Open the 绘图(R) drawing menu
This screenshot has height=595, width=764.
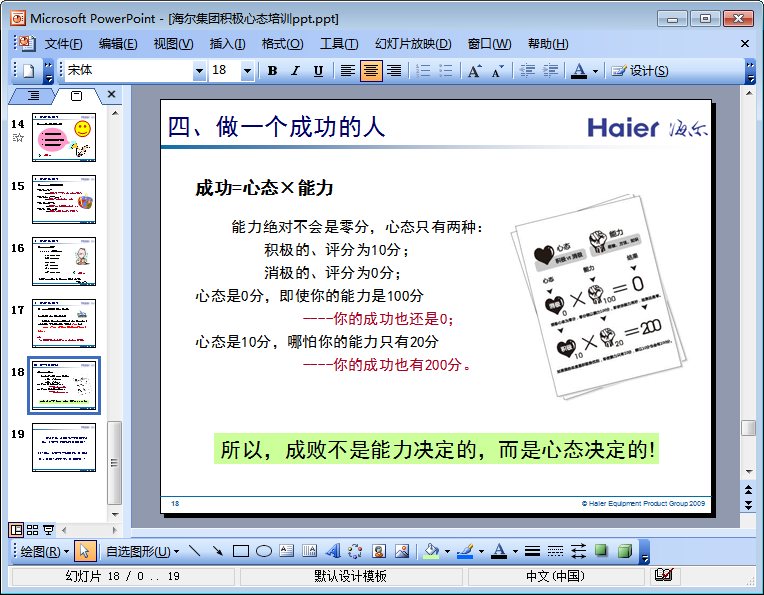[x=45, y=551]
